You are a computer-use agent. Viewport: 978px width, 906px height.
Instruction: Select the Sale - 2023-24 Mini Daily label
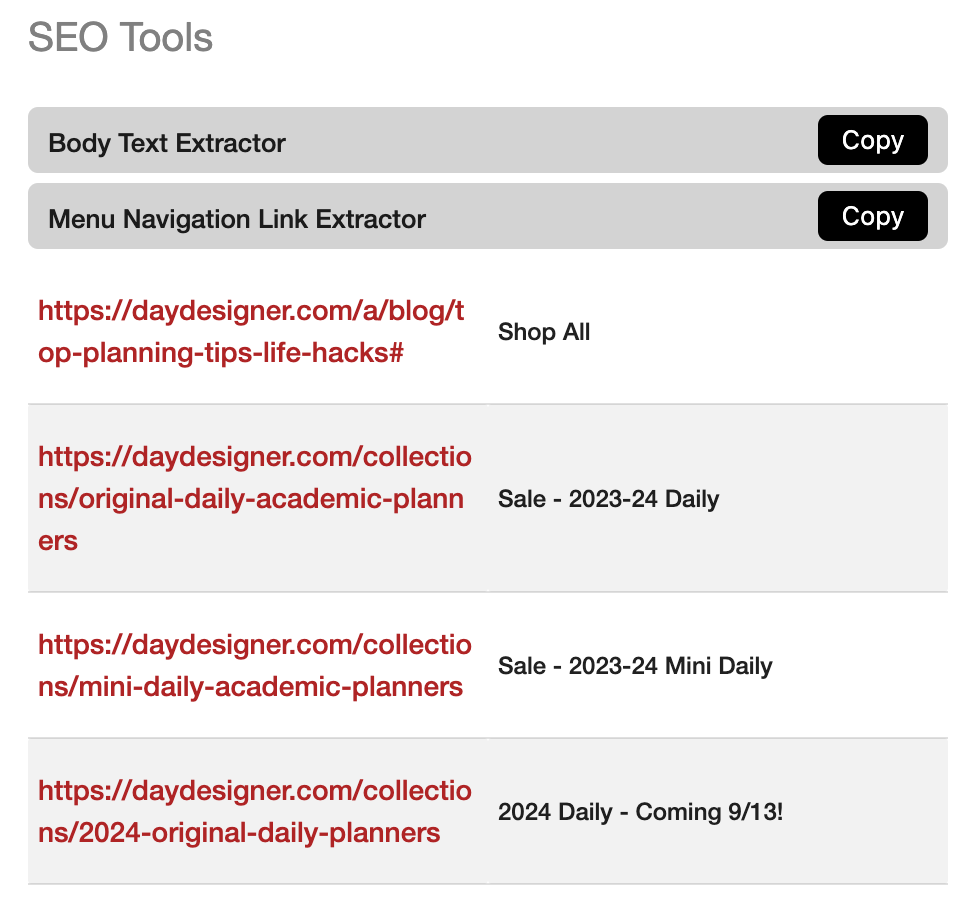[635, 666]
